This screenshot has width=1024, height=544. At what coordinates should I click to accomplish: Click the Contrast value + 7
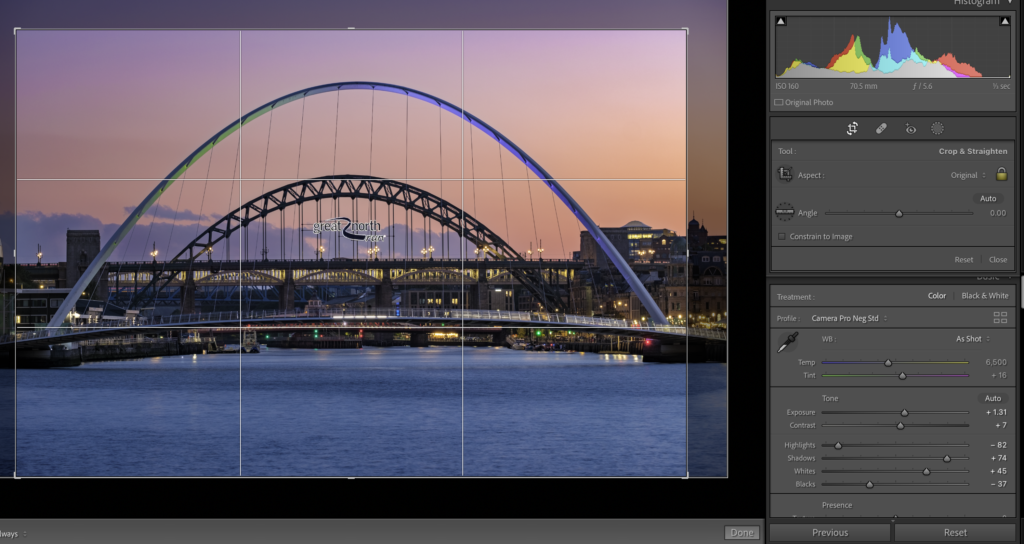pyautogui.click(x=1000, y=425)
